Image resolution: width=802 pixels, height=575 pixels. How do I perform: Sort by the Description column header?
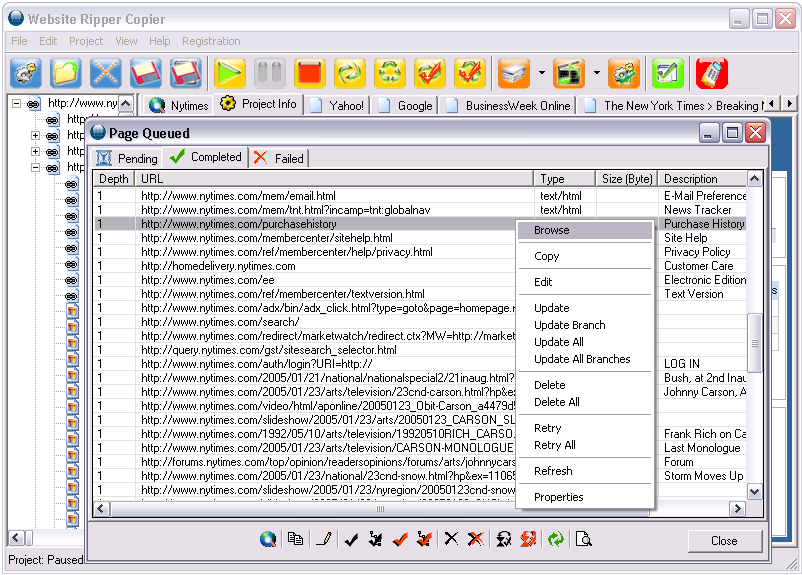(x=702, y=179)
